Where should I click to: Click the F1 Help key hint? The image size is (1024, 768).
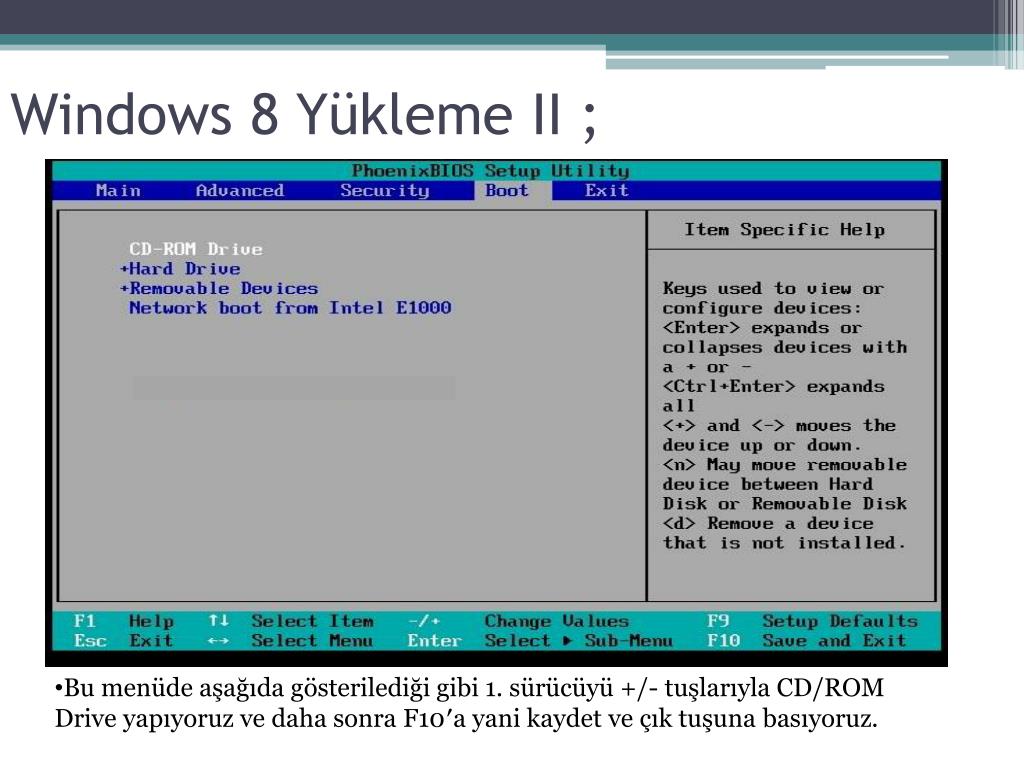(123, 621)
